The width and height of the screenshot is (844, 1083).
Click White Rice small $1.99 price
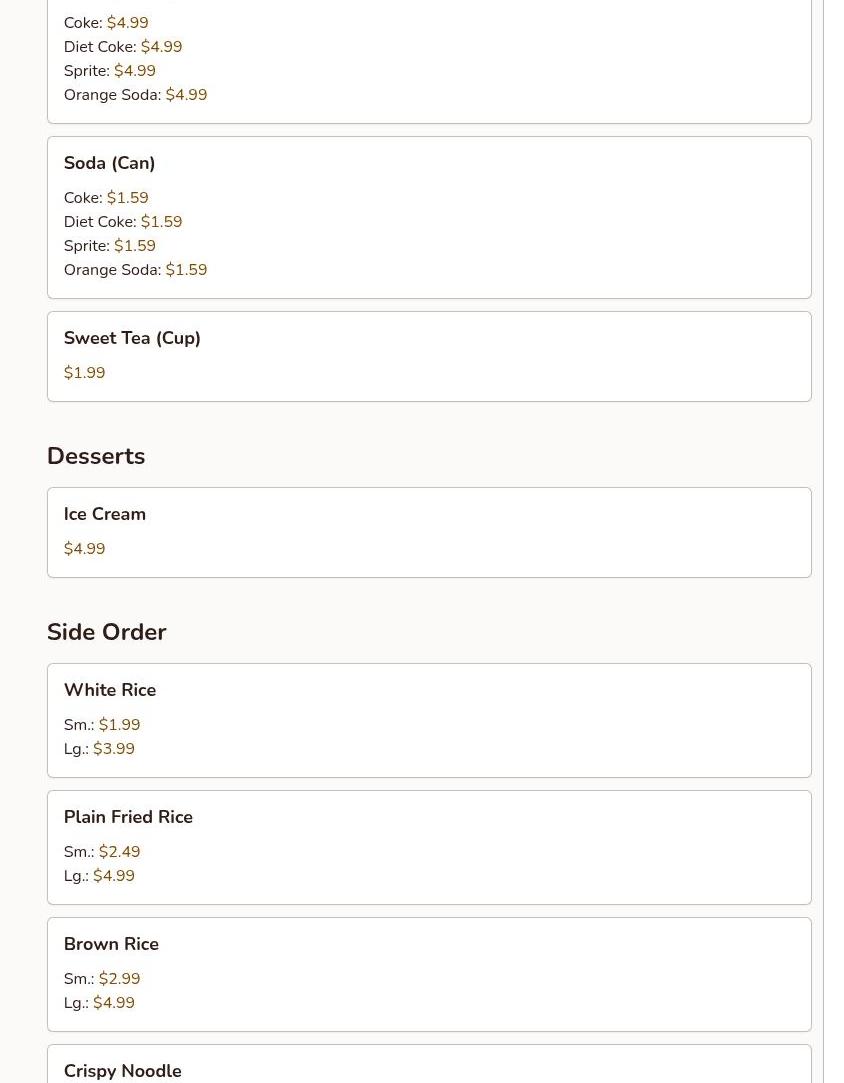click(119, 725)
